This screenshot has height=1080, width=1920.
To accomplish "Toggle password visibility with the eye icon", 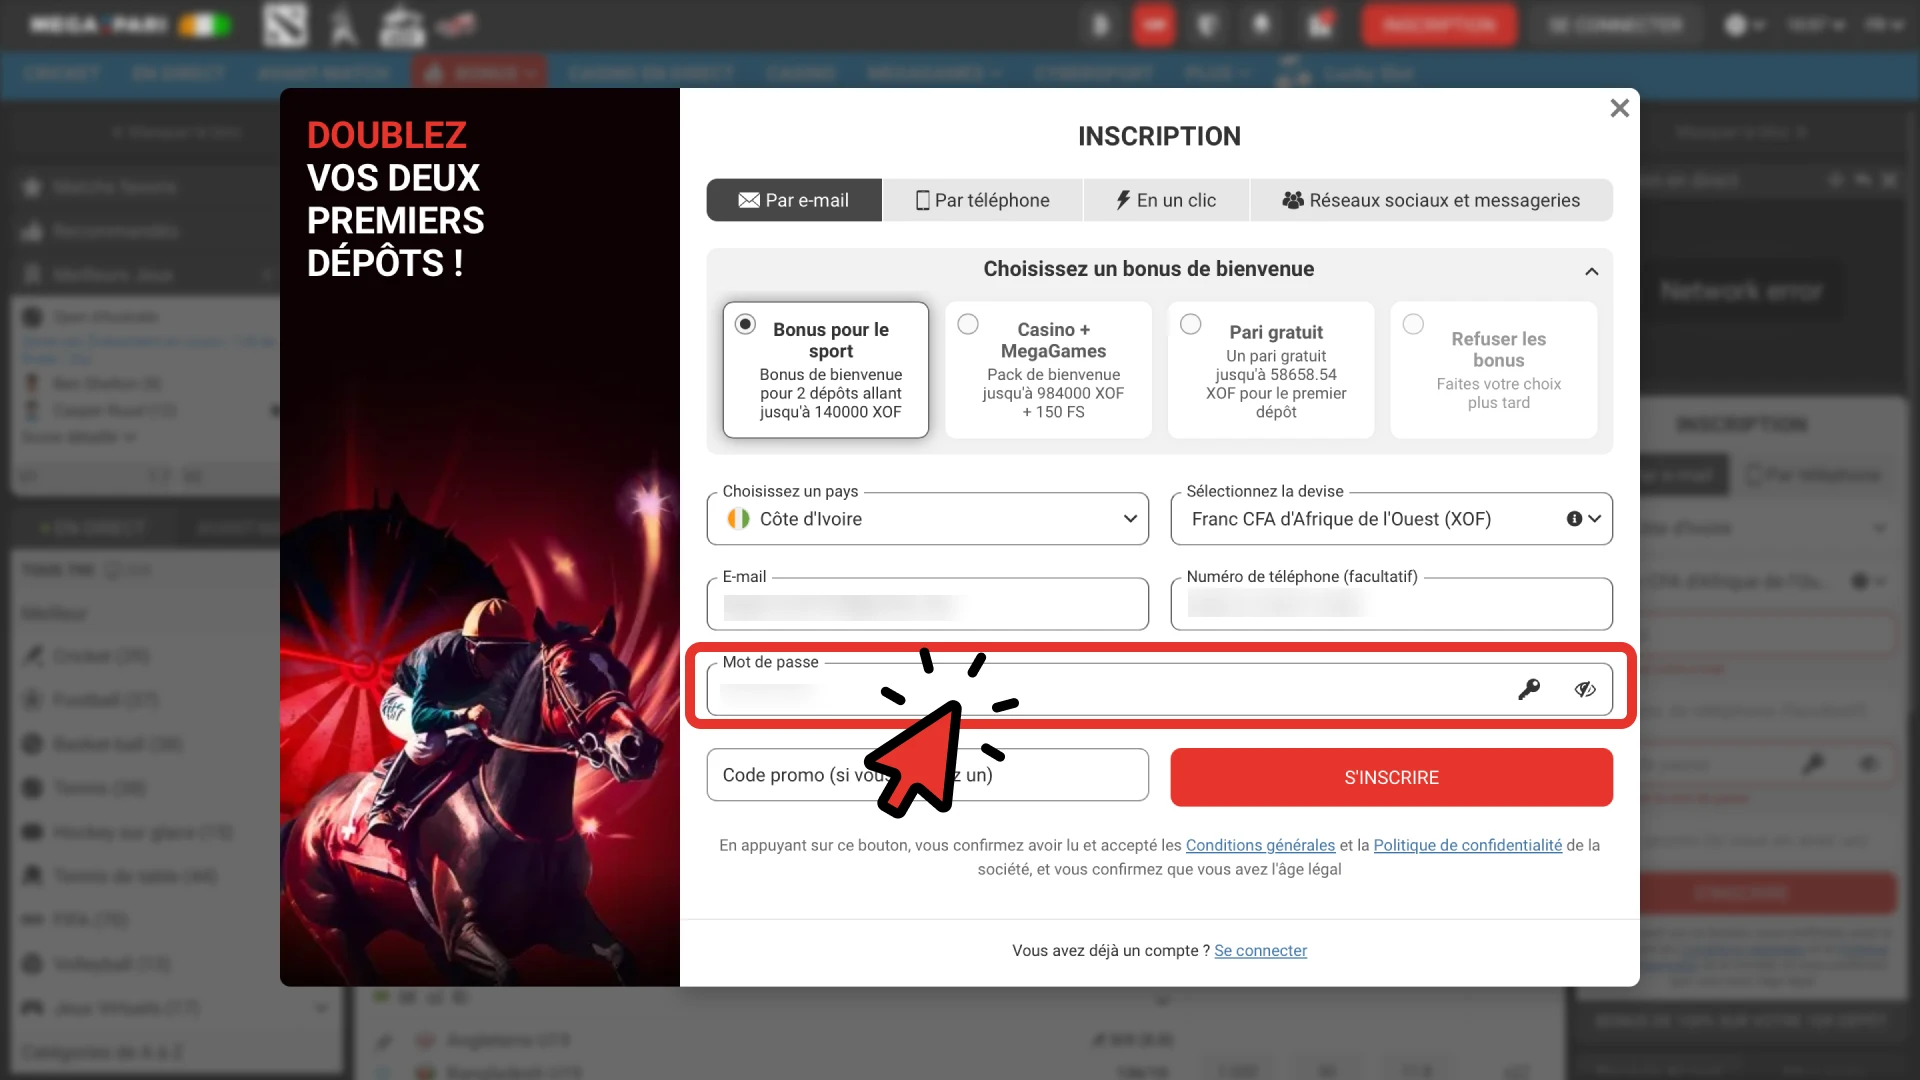I will (x=1585, y=689).
